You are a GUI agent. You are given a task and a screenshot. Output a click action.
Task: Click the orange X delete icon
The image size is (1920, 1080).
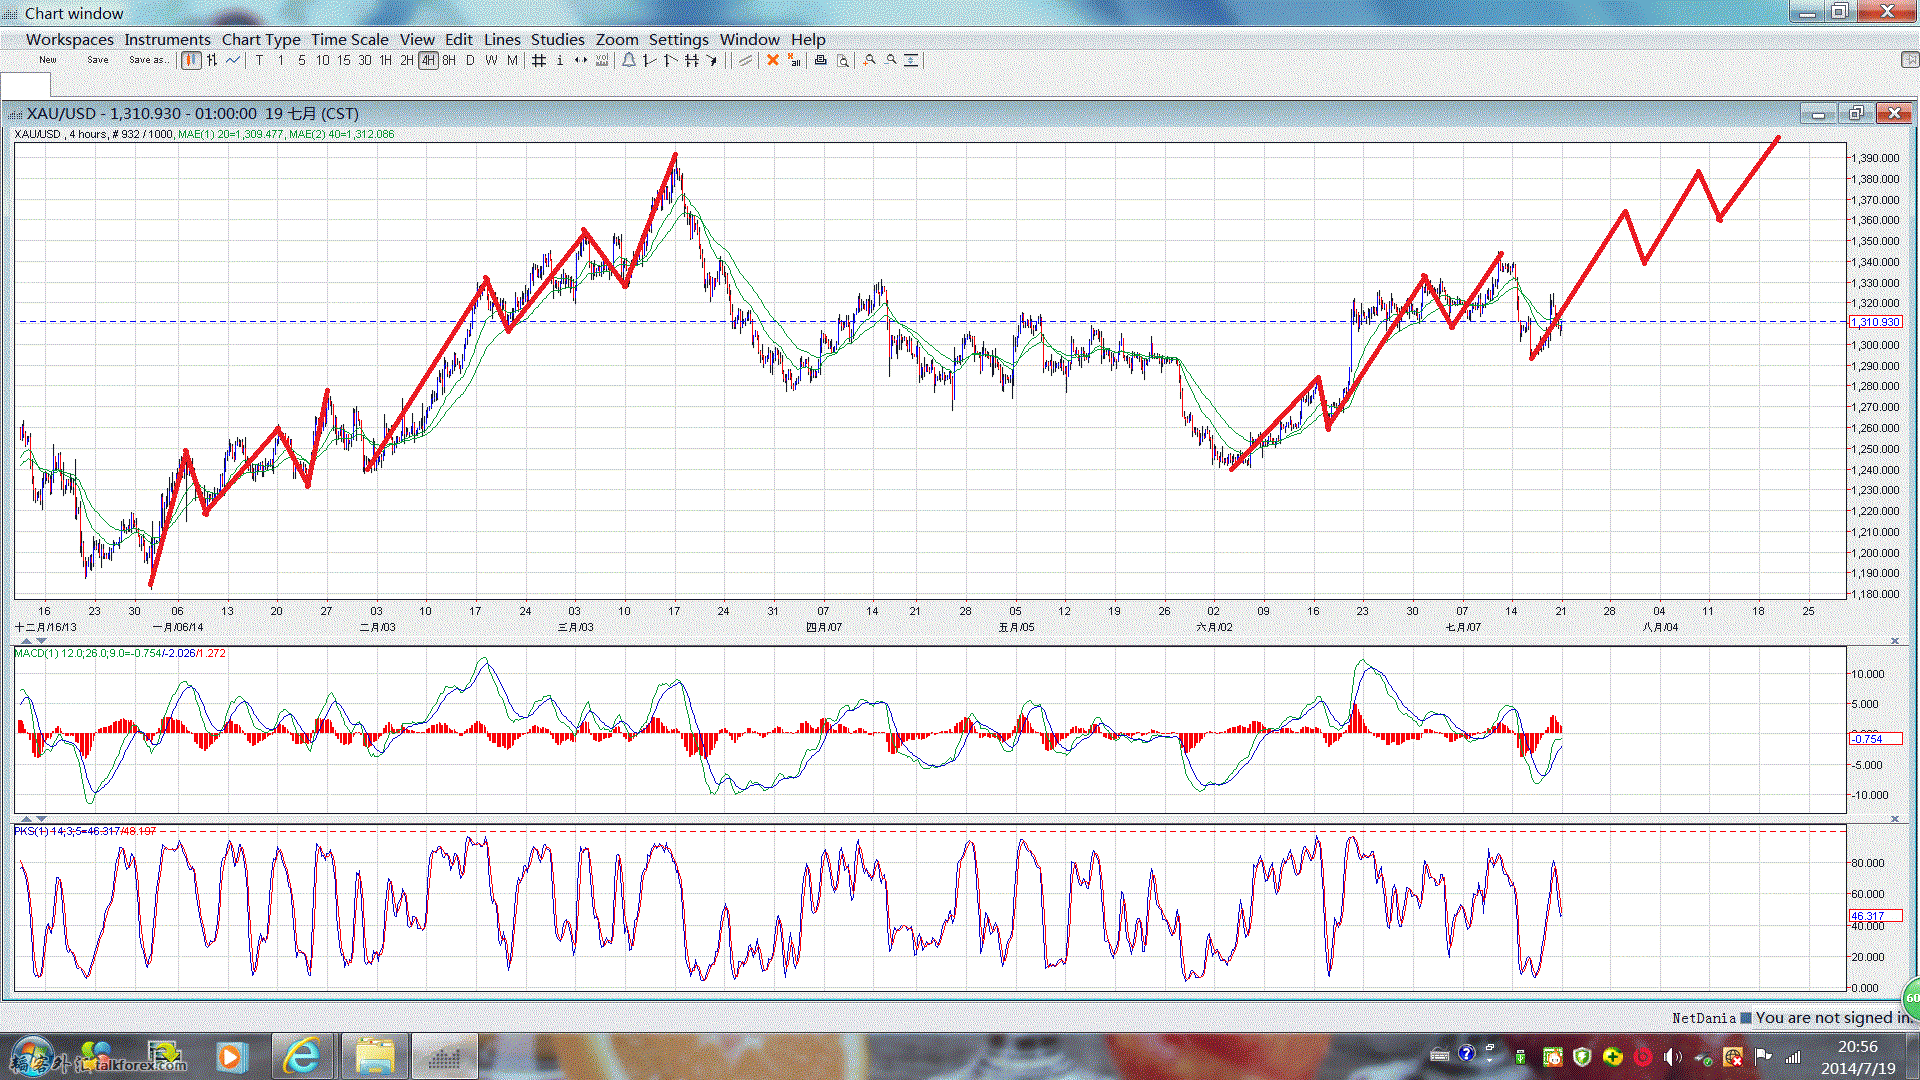click(x=772, y=60)
